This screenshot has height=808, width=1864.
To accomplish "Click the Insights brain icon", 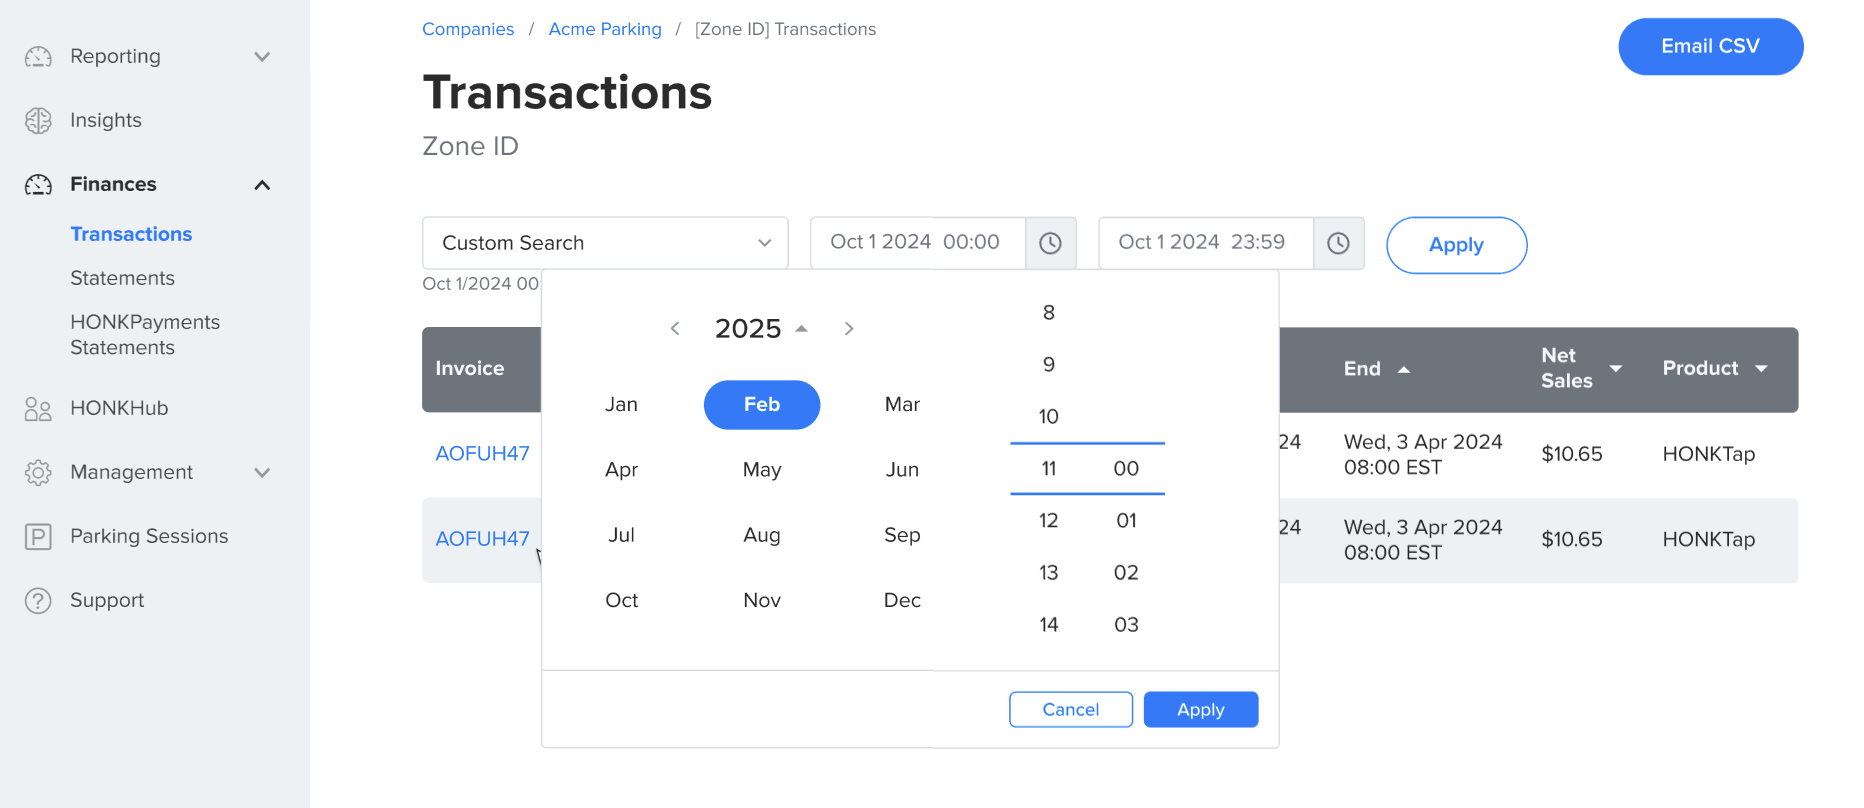I will click(x=38, y=121).
